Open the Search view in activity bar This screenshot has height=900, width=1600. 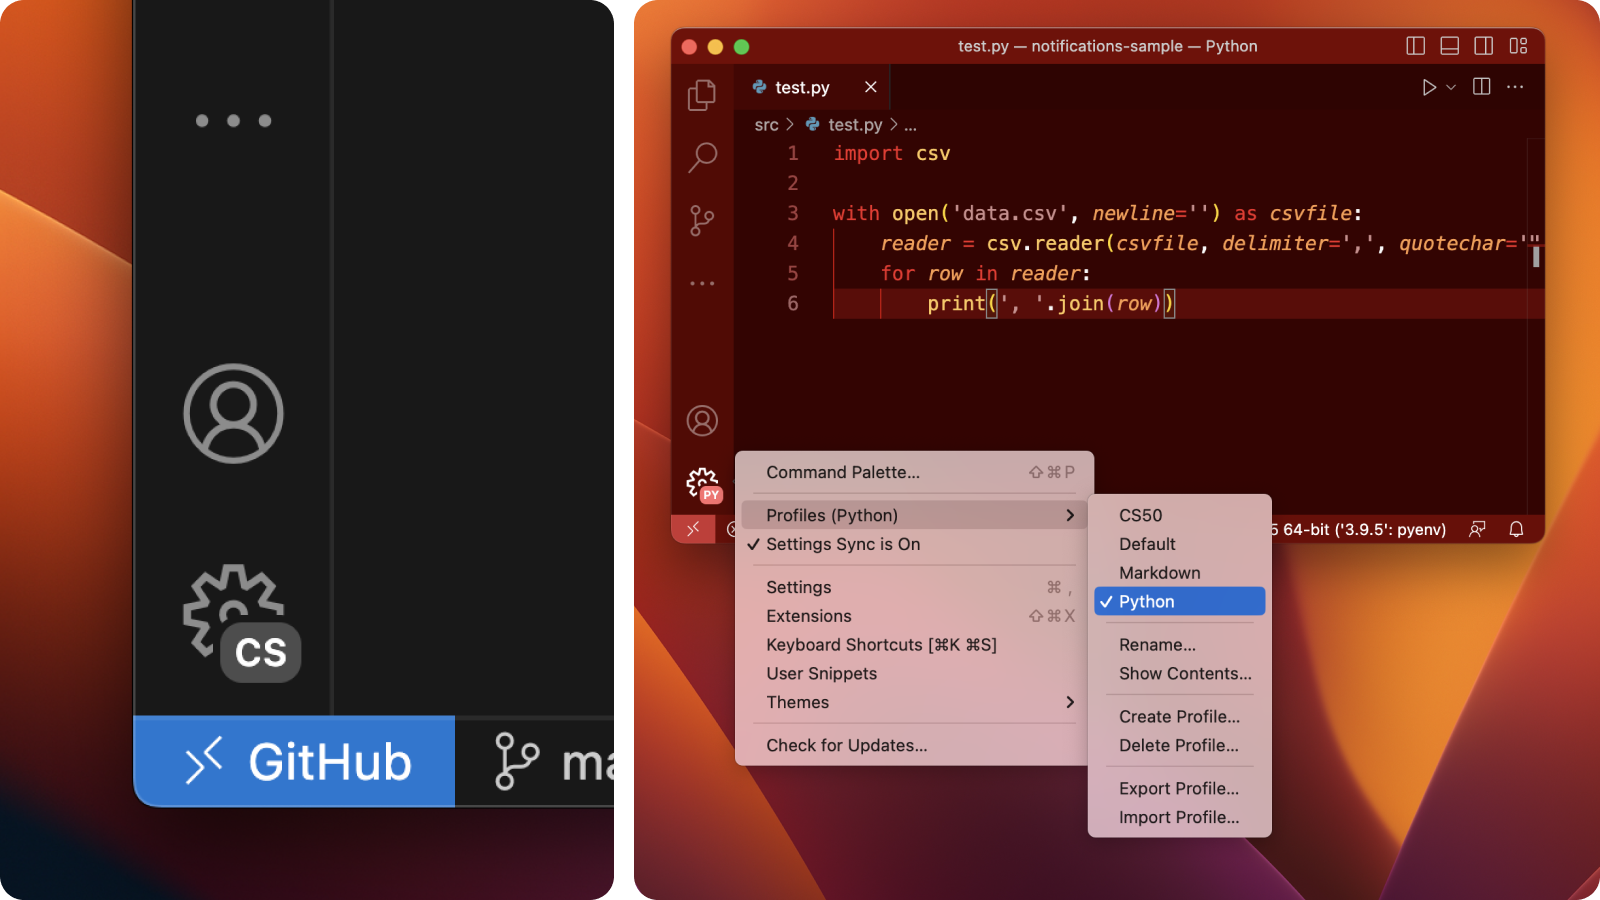[702, 157]
